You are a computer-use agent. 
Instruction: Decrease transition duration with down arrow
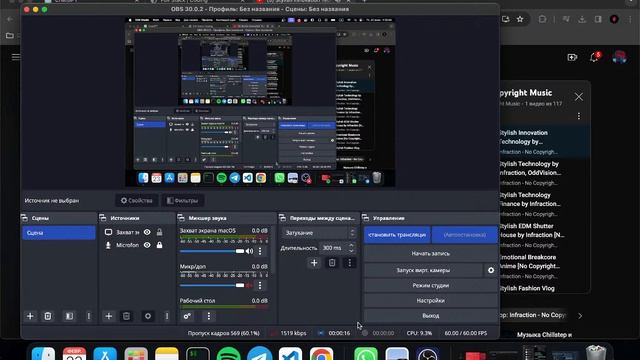(351, 250)
